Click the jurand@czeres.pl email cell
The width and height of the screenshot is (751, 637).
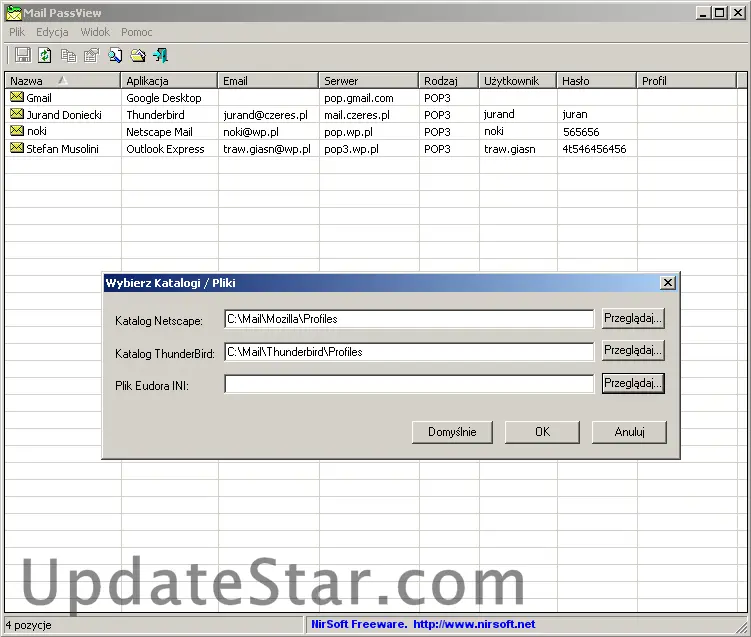[265, 115]
